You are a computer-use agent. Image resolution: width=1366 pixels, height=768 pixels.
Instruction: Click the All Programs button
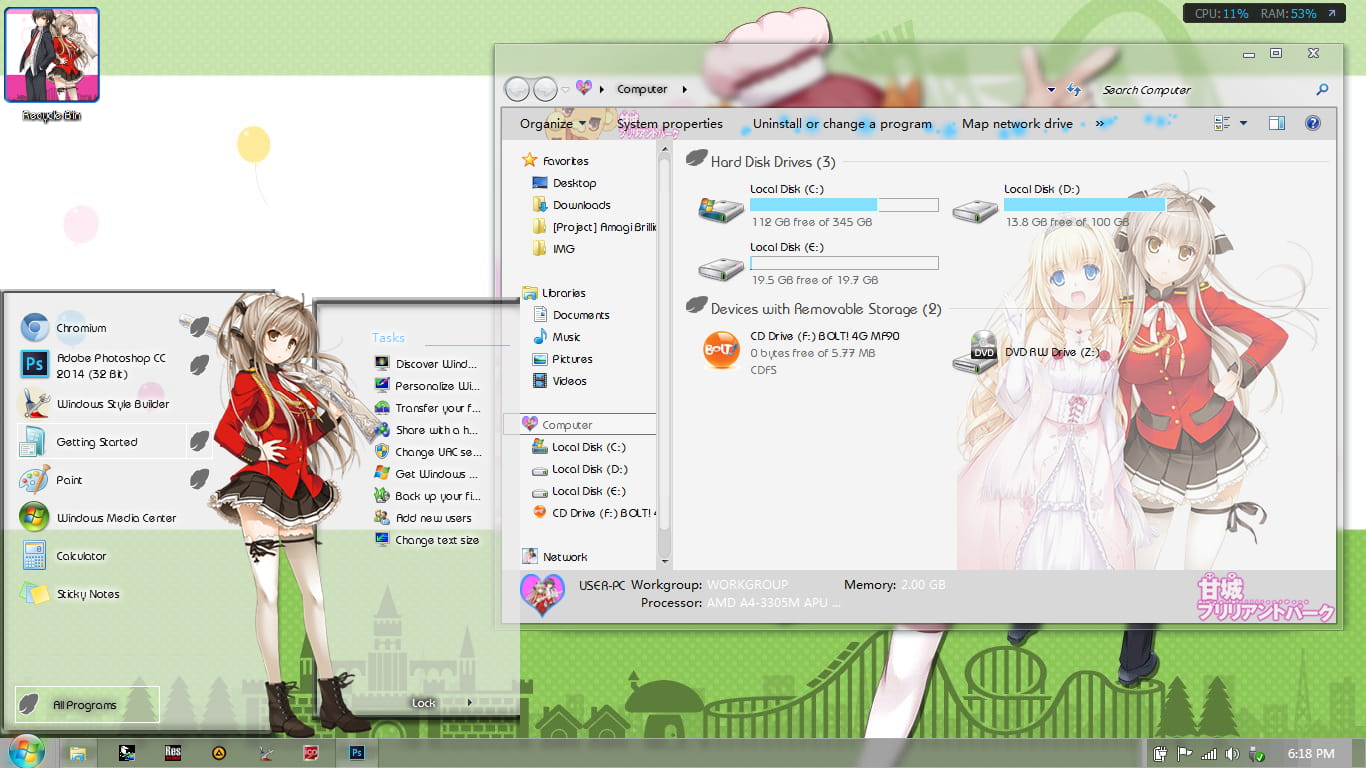[x=85, y=704]
